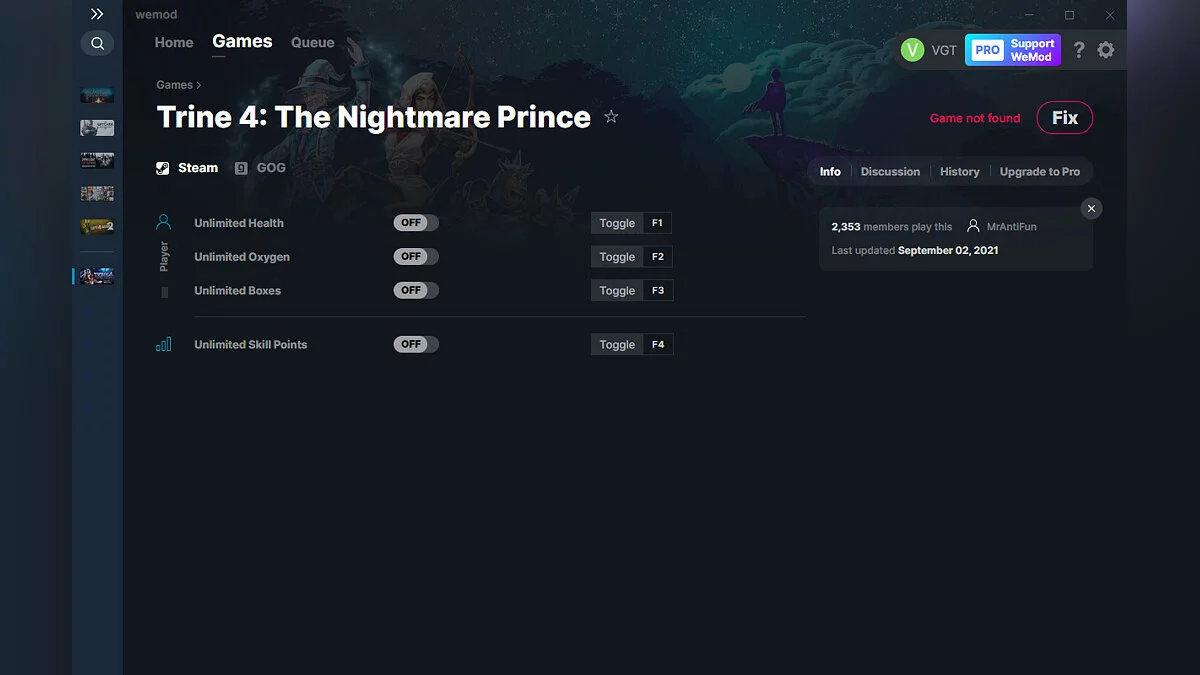Image resolution: width=1200 pixels, height=675 pixels.
Task: Switch to the Discussion tab
Action: click(x=890, y=171)
